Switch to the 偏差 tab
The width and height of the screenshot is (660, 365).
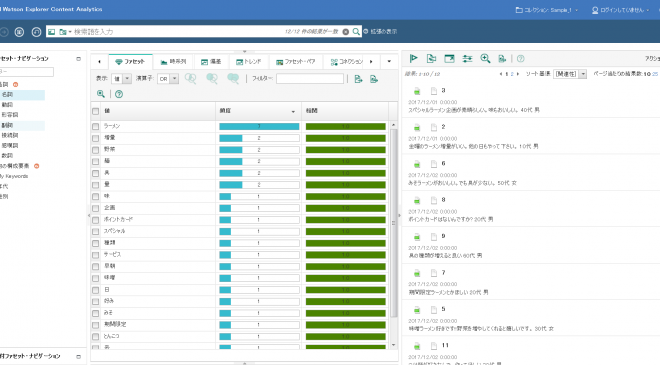(x=211, y=61)
